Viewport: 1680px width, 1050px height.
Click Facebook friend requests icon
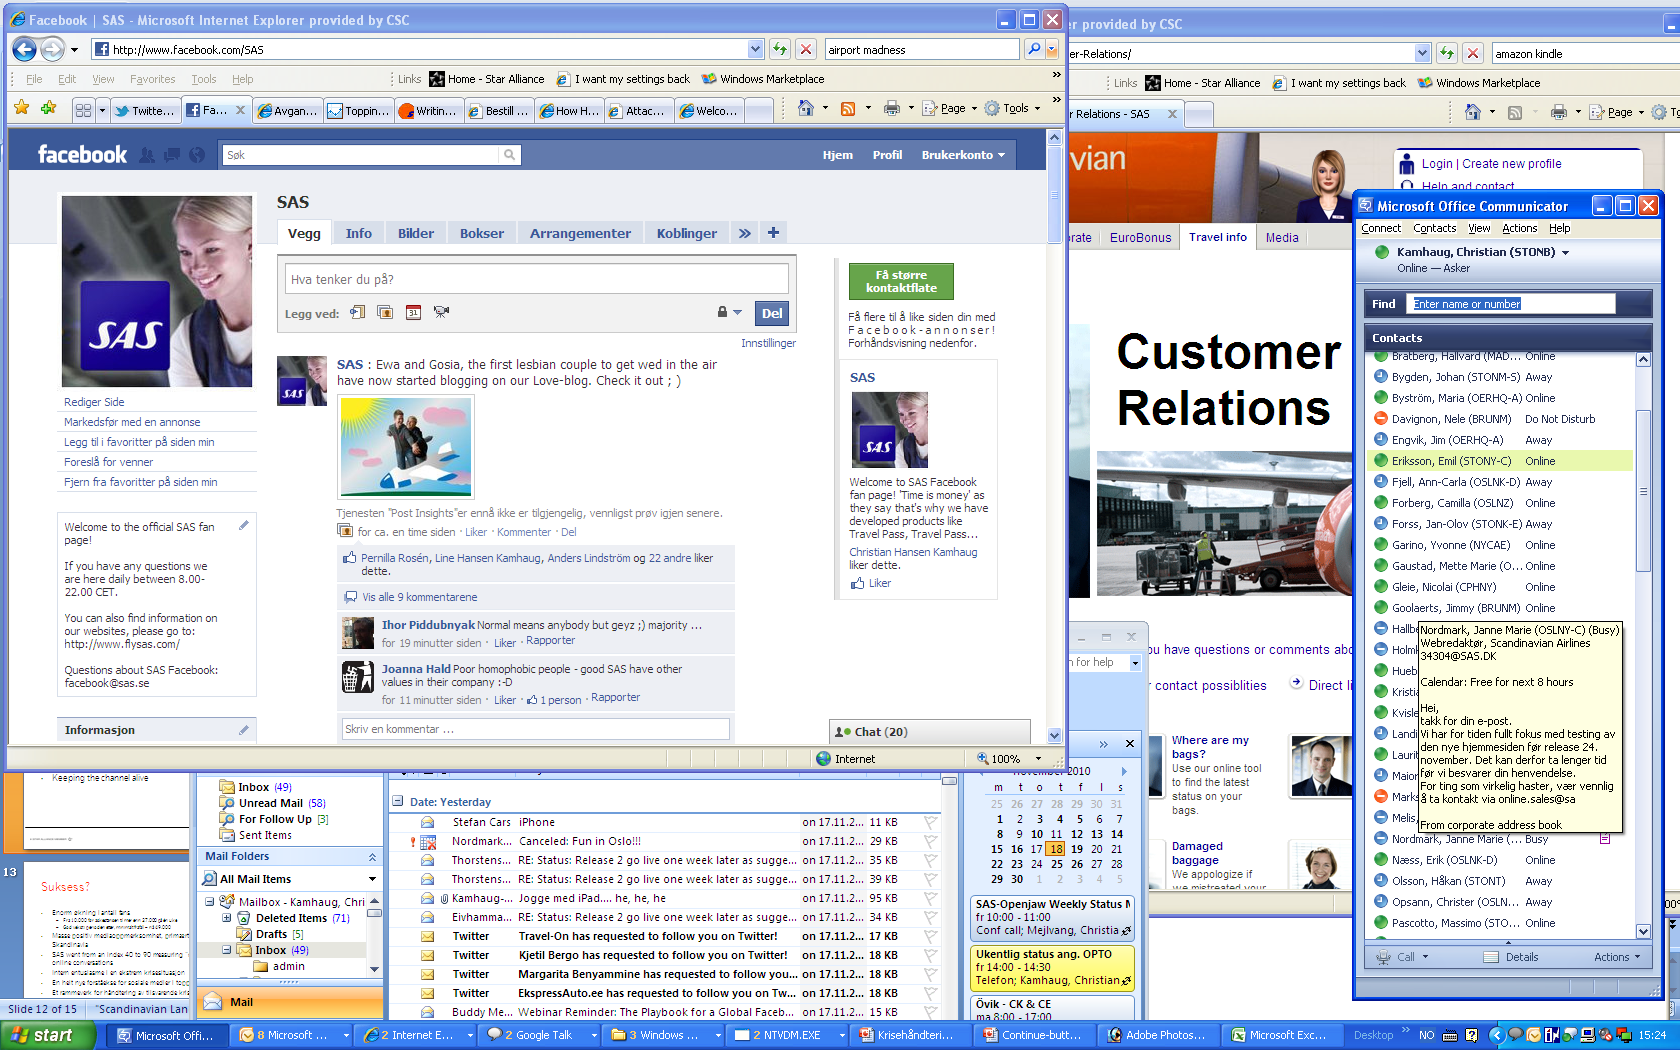coord(147,155)
